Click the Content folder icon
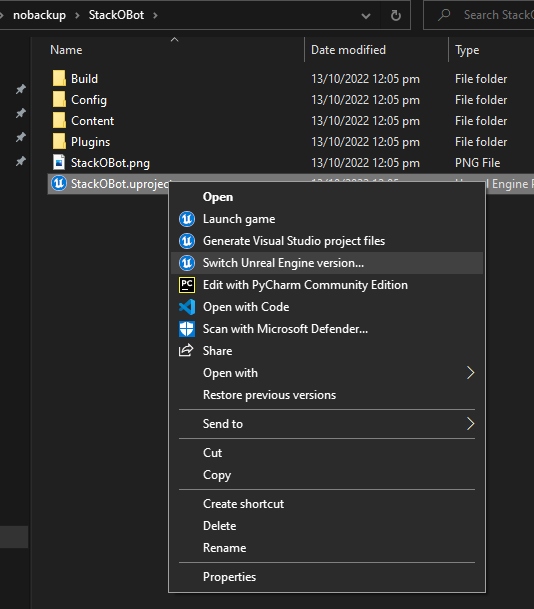534x609 pixels. tap(59, 120)
